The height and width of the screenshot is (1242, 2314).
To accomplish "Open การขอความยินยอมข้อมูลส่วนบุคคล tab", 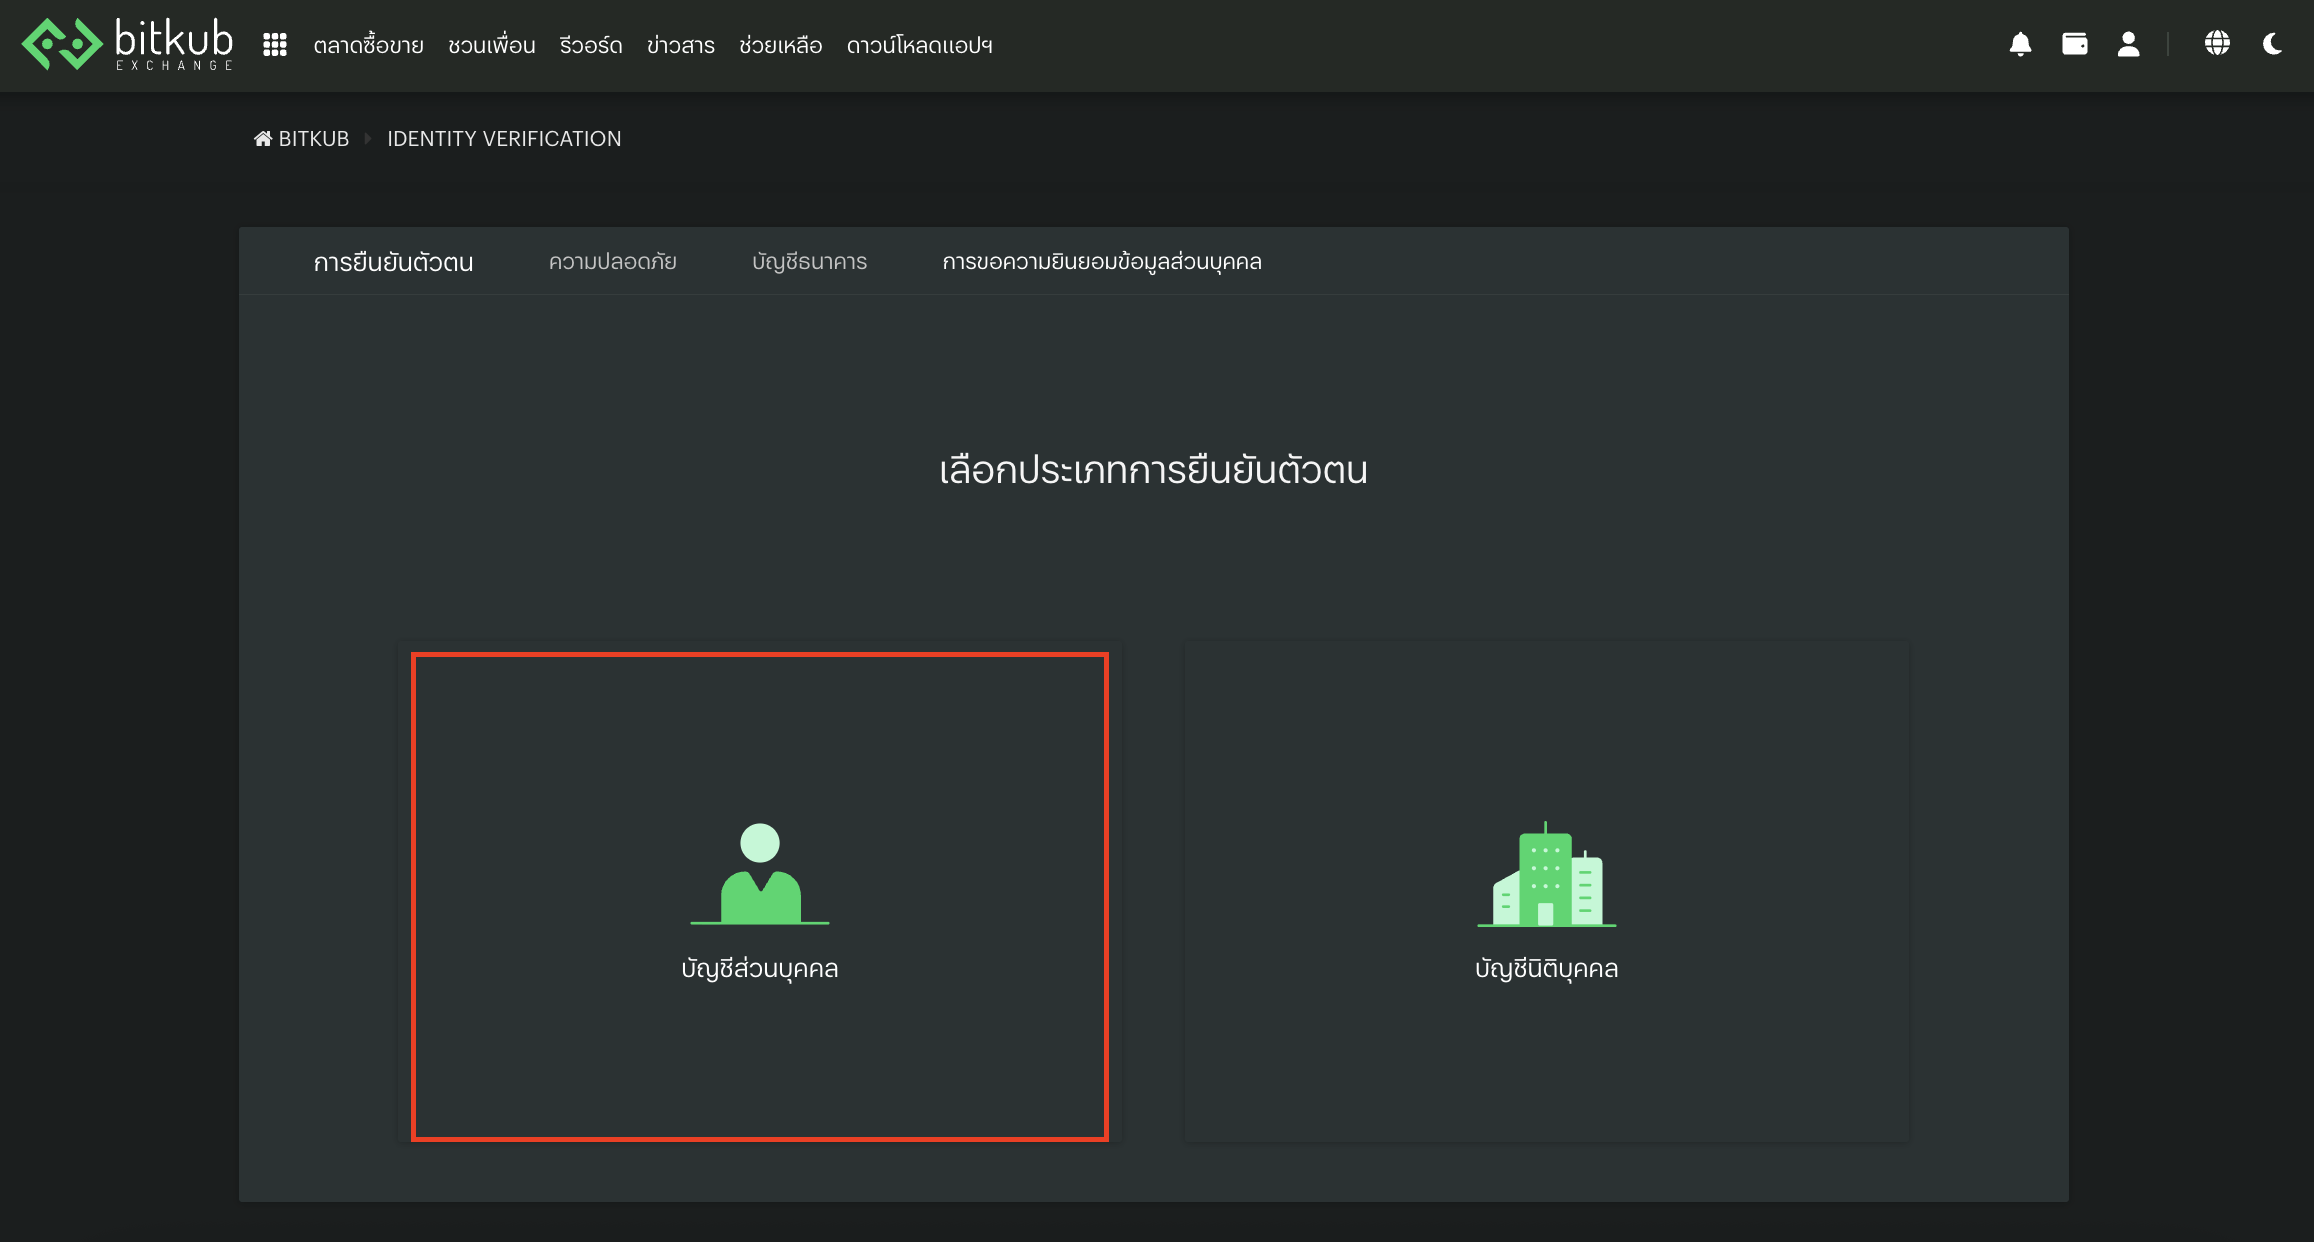I will [x=1101, y=262].
